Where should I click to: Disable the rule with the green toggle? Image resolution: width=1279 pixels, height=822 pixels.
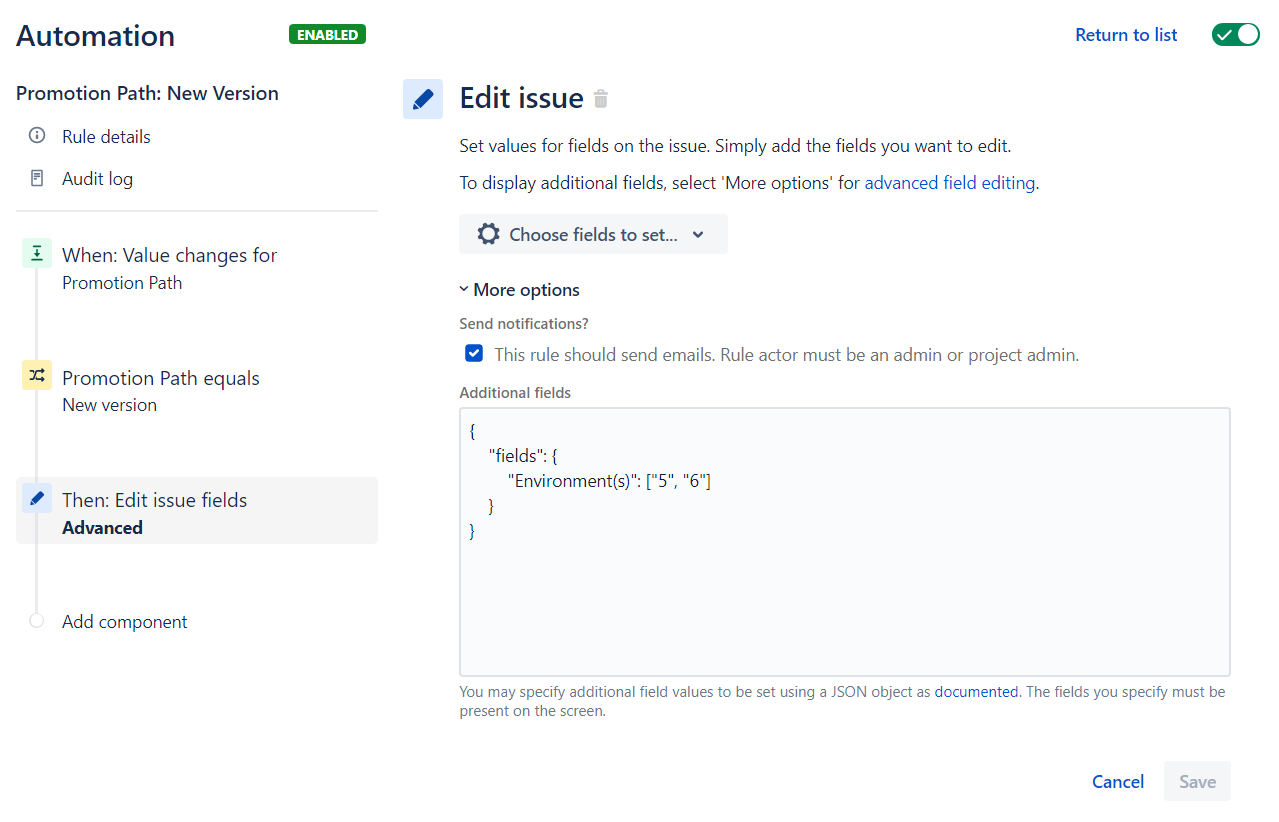click(x=1235, y=35)
